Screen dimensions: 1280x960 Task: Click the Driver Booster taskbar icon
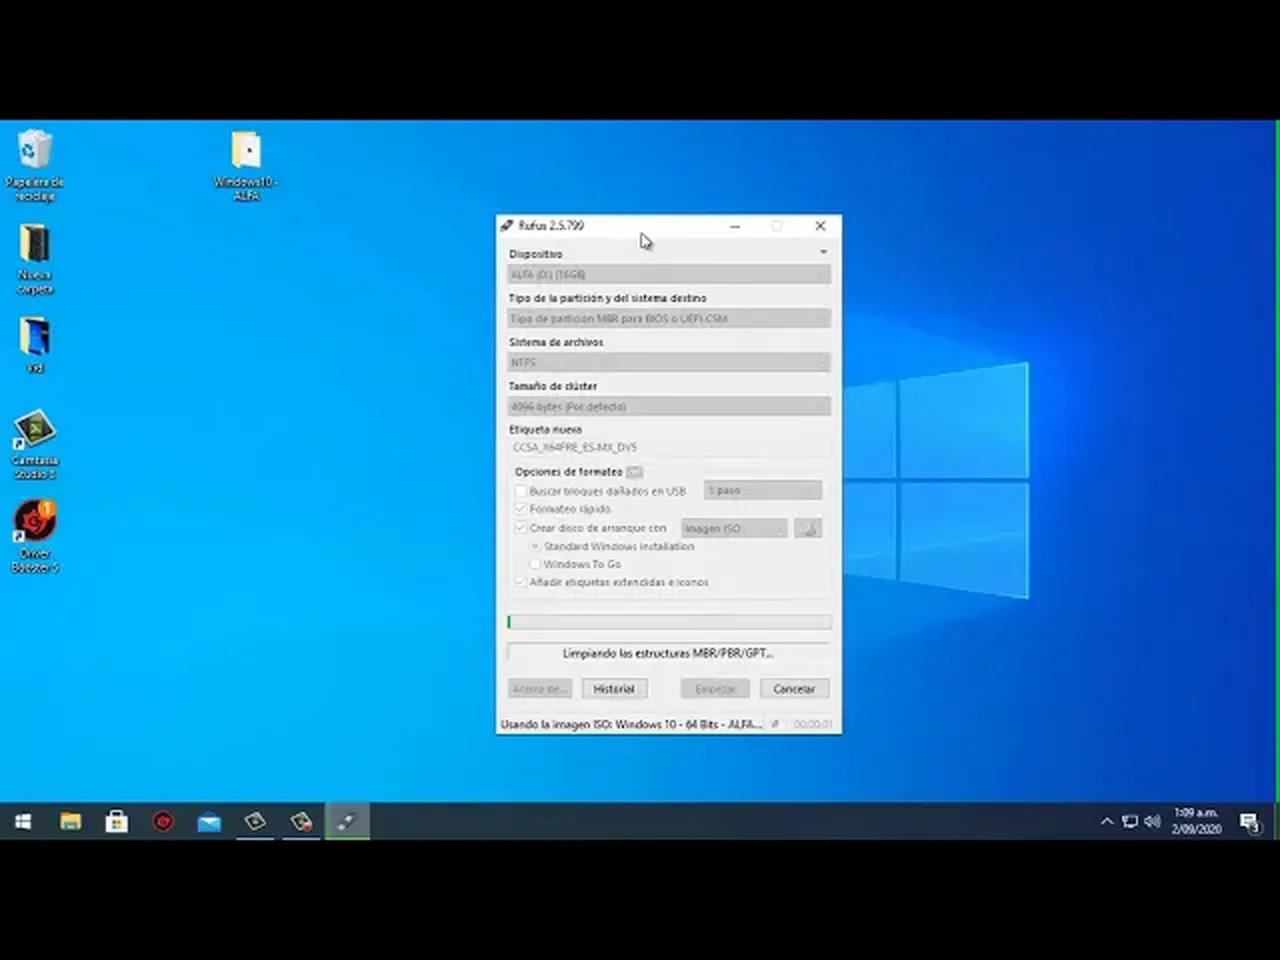pyautogui.click(x=163, y=821)
